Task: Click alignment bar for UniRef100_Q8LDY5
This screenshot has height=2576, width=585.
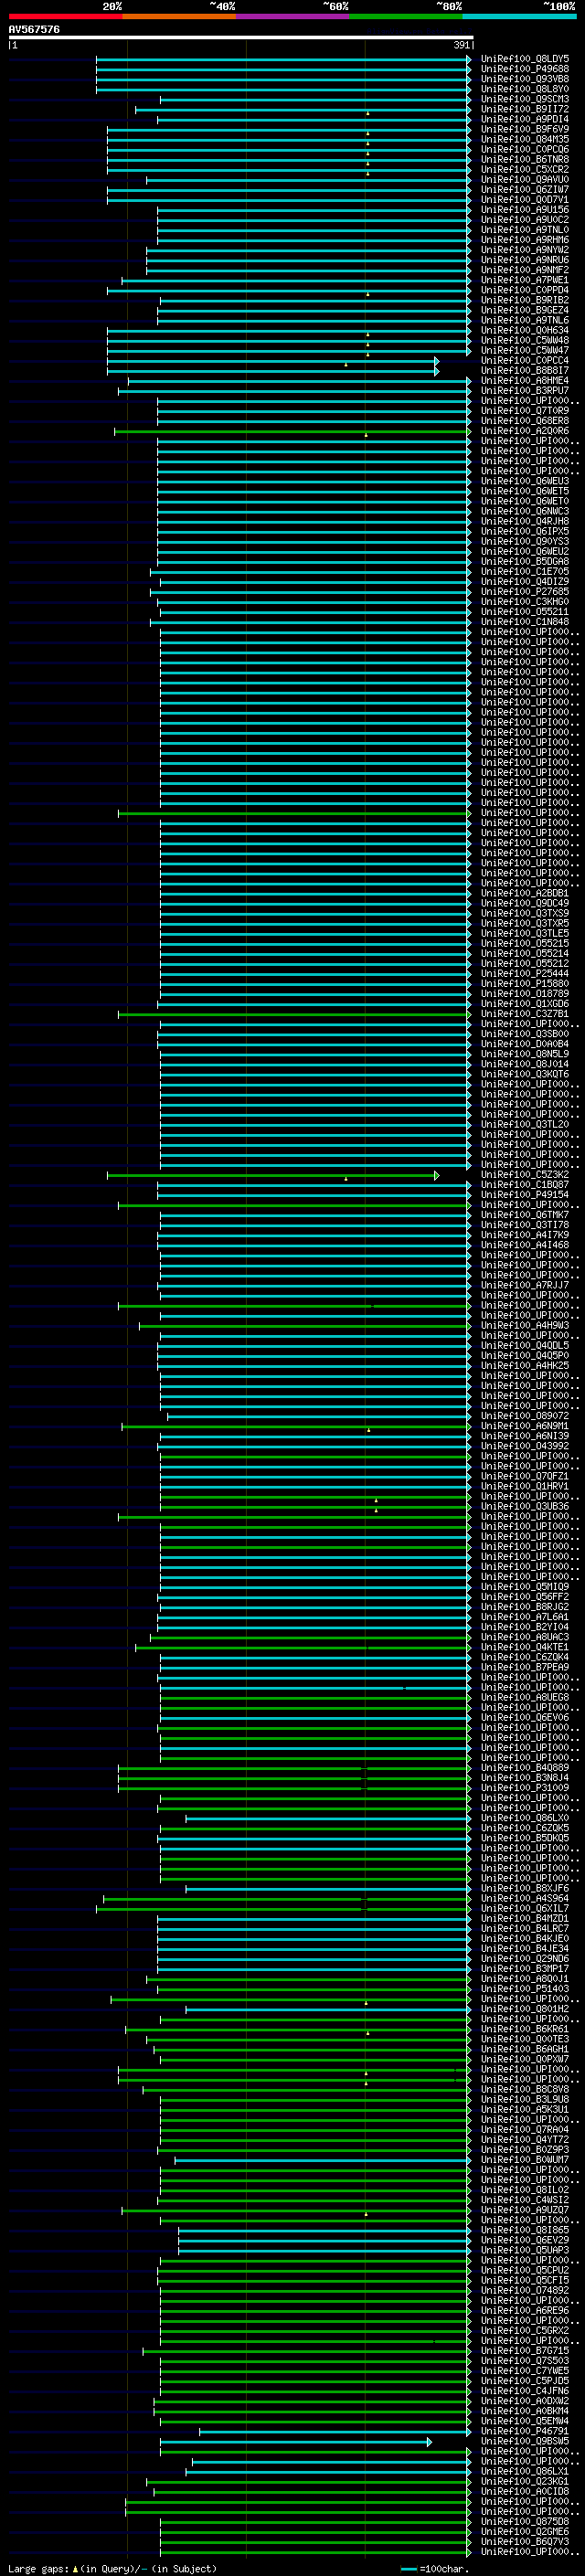Action: point(284,59)
